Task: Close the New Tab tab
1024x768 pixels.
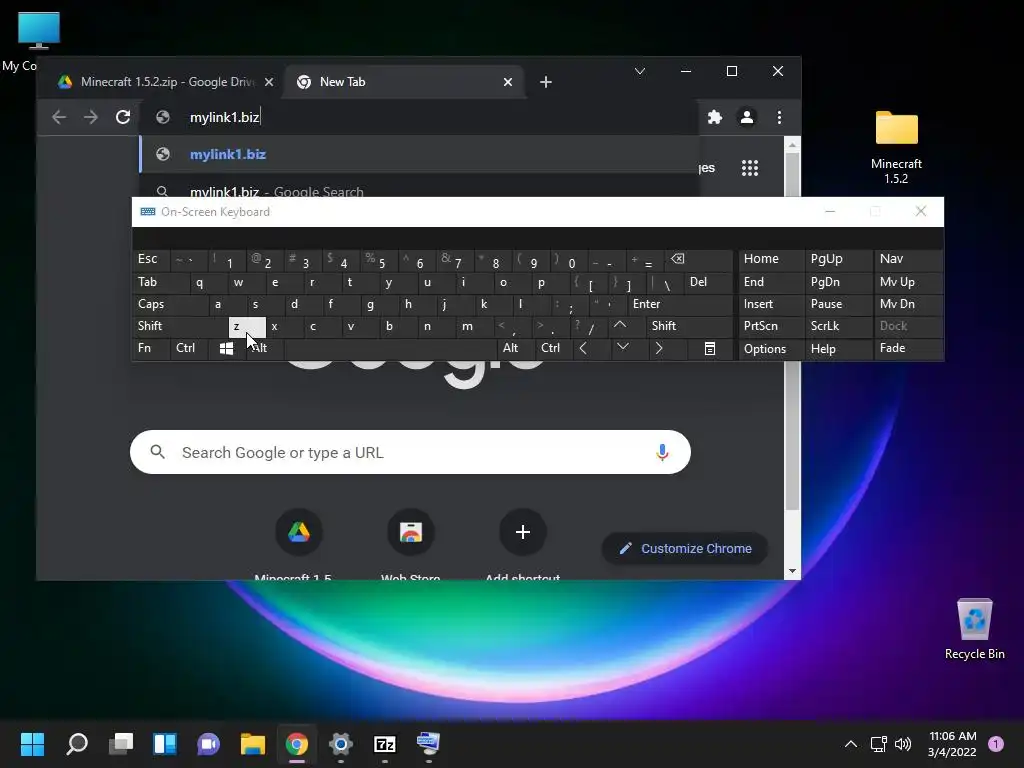Action: point(508,82)
